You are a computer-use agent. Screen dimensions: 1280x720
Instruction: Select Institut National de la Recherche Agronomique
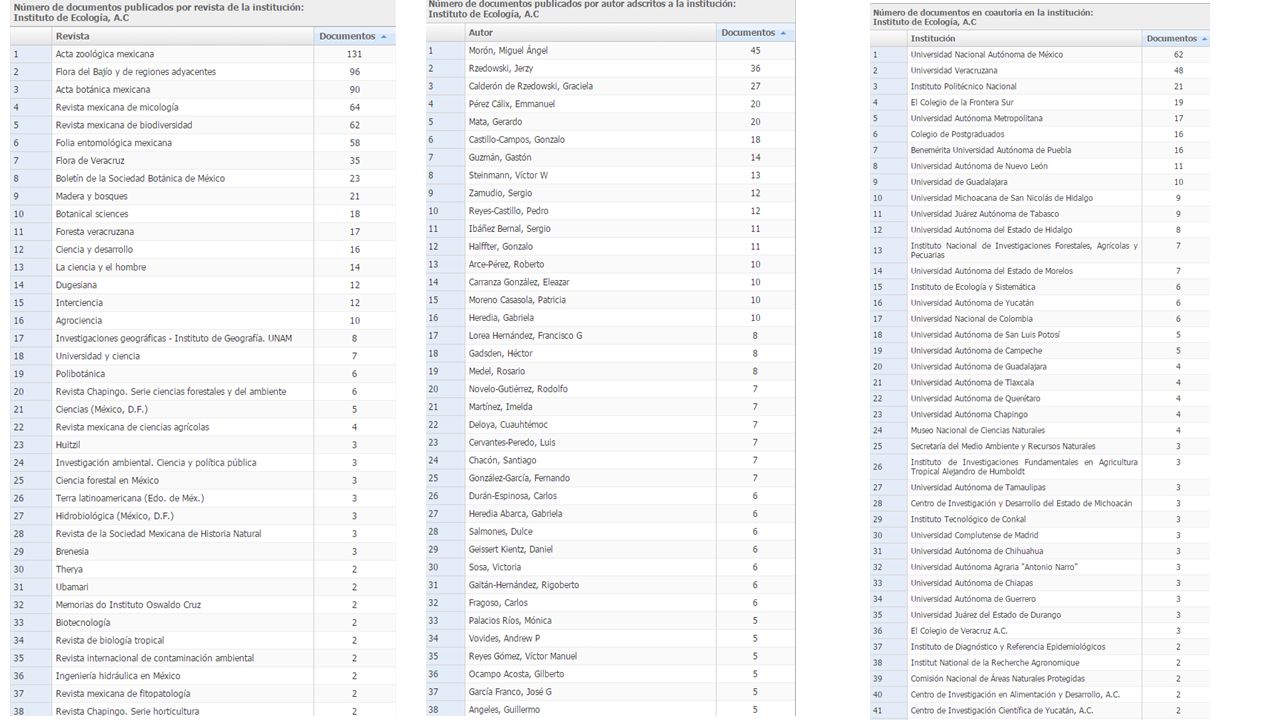pos(1040,664)
